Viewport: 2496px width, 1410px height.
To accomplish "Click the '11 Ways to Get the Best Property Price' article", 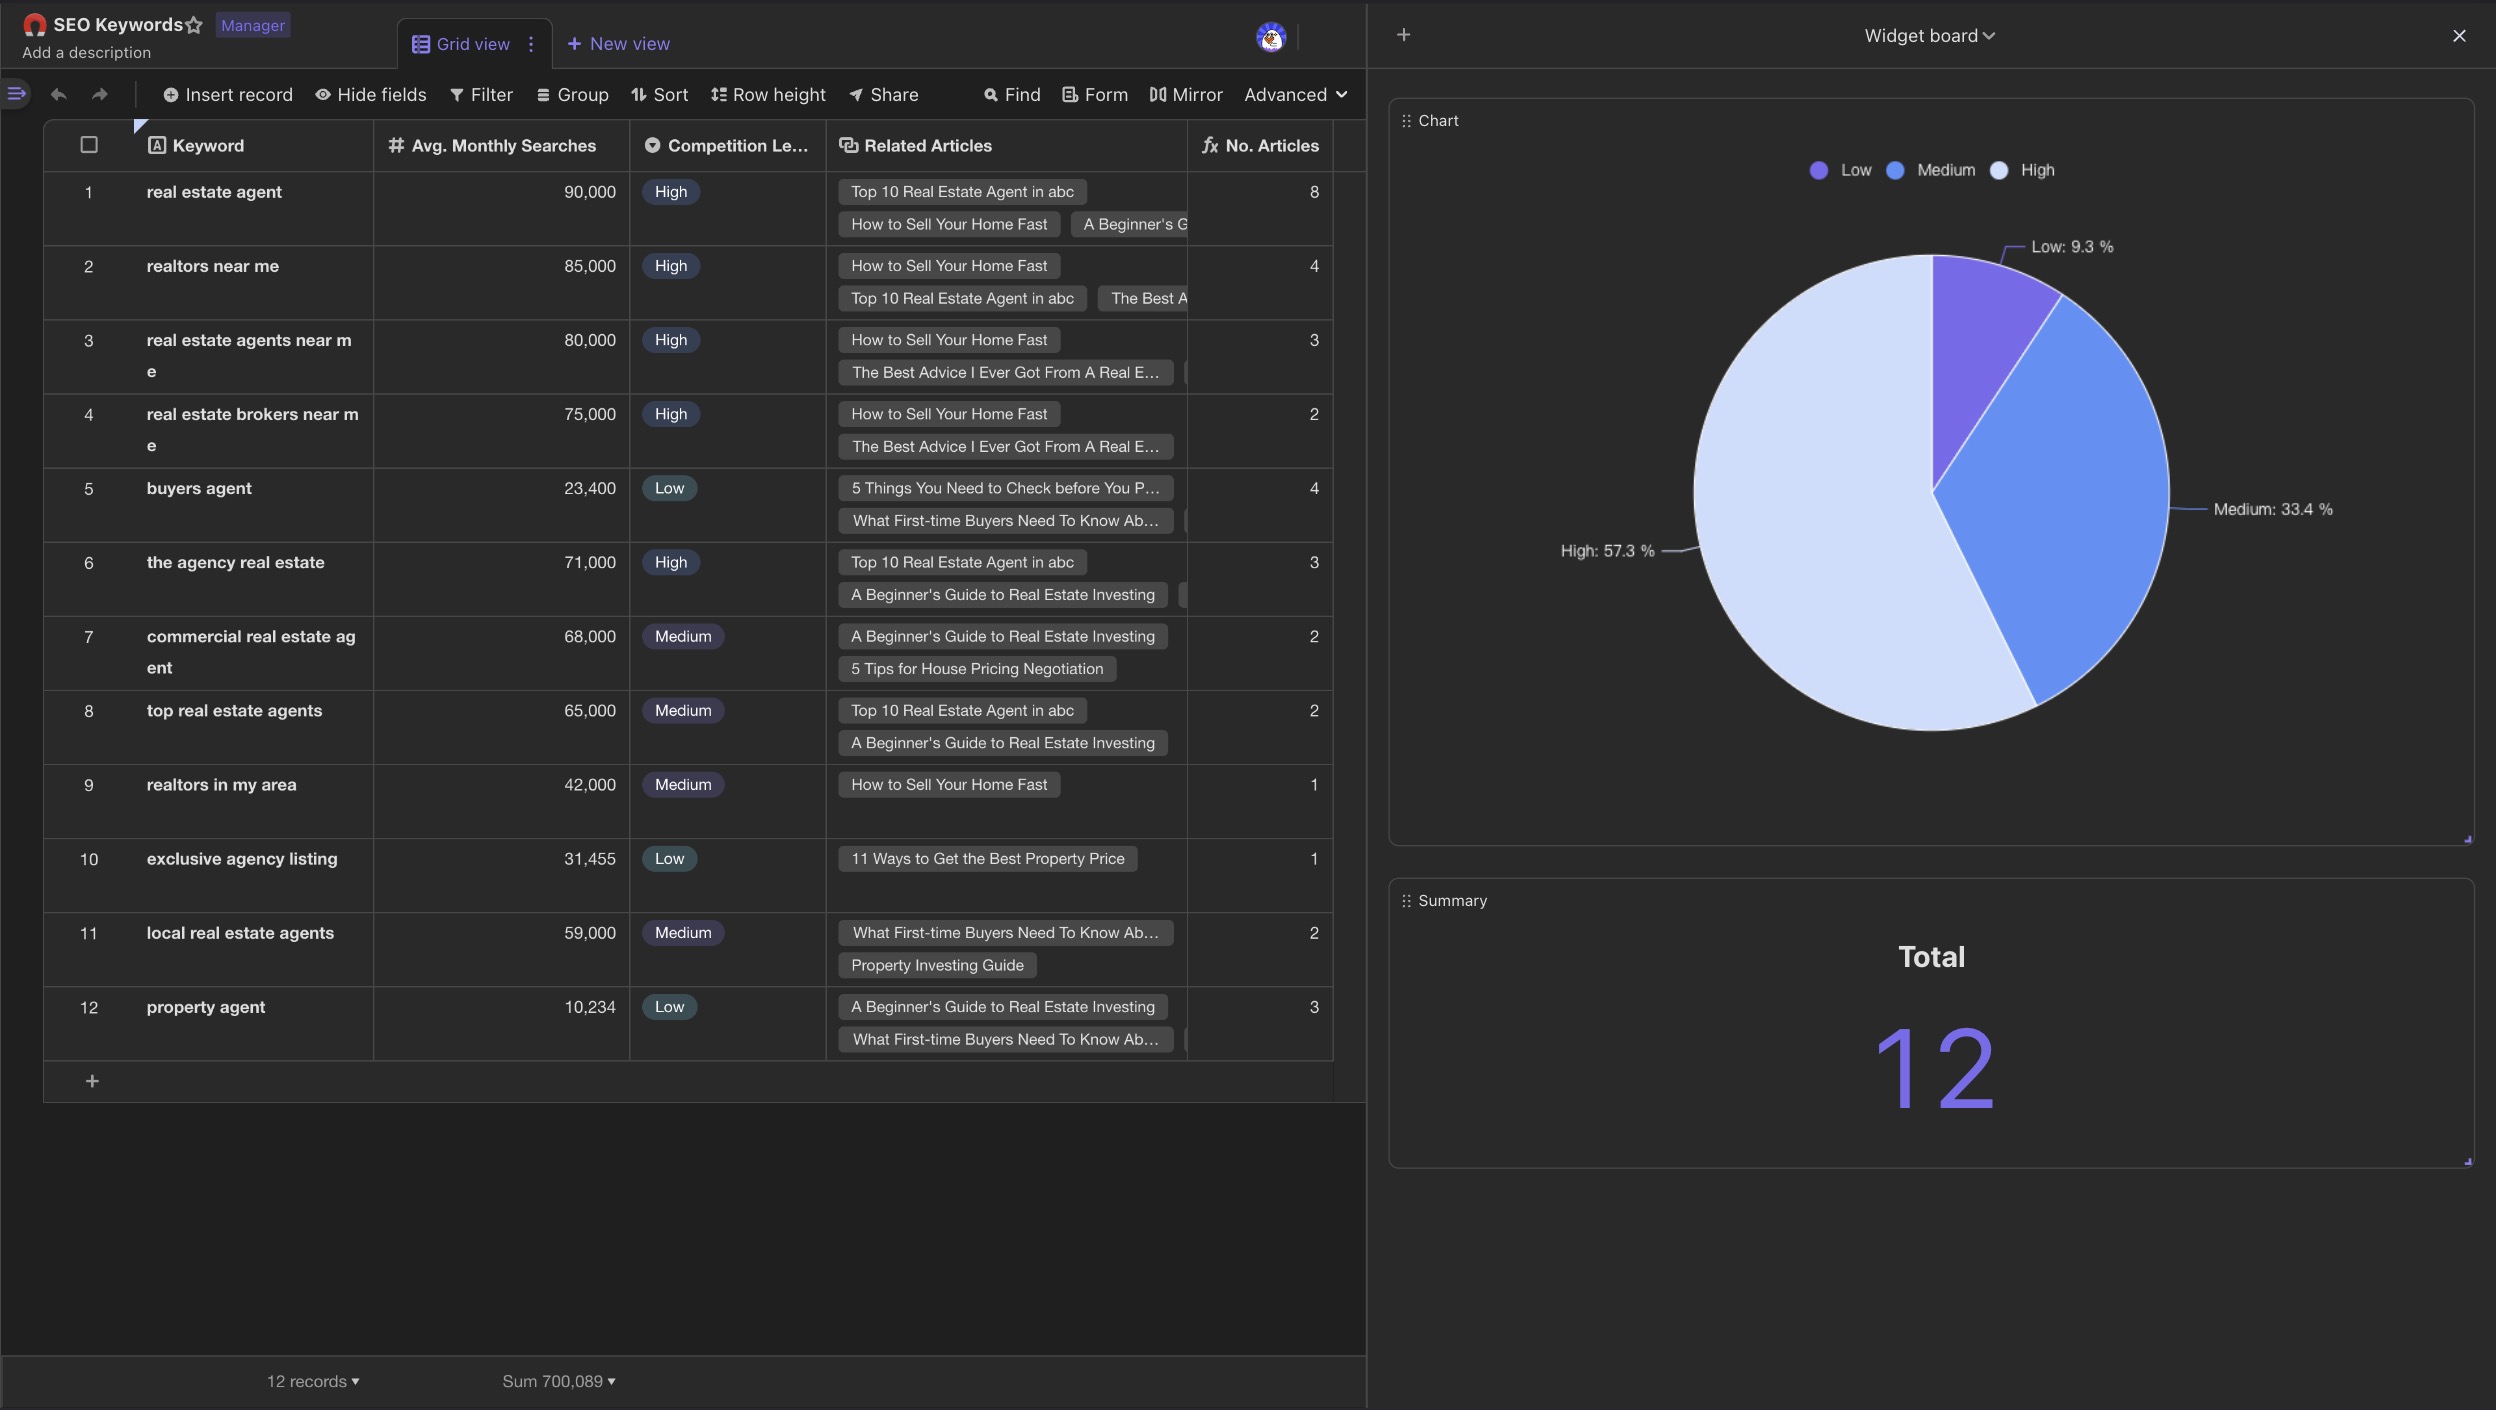I will [x=987, y=859].
